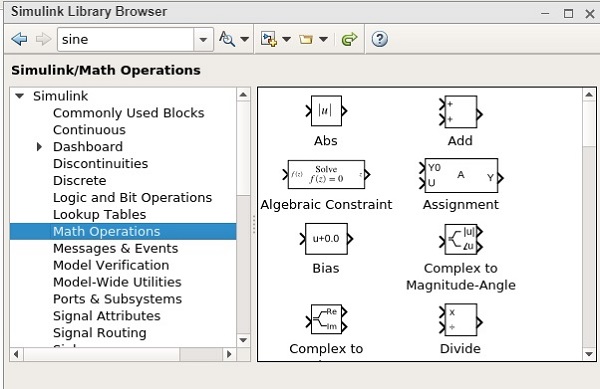Click the back navigation arrow icon
This screenshot has width=600, height=389.
coord(19,39)
